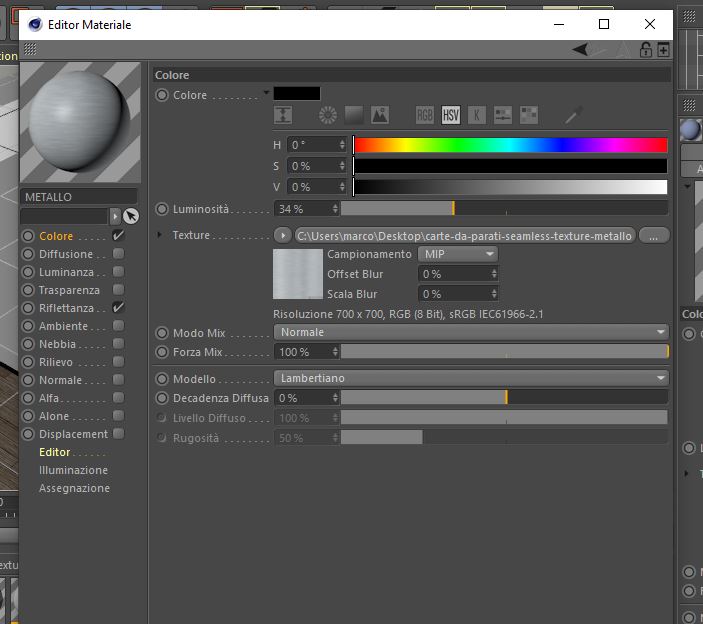The width and height of the screenshot is (703, 624).
Task: Click the grip dots icon in editor toolbar
Action: pos(30,48)
